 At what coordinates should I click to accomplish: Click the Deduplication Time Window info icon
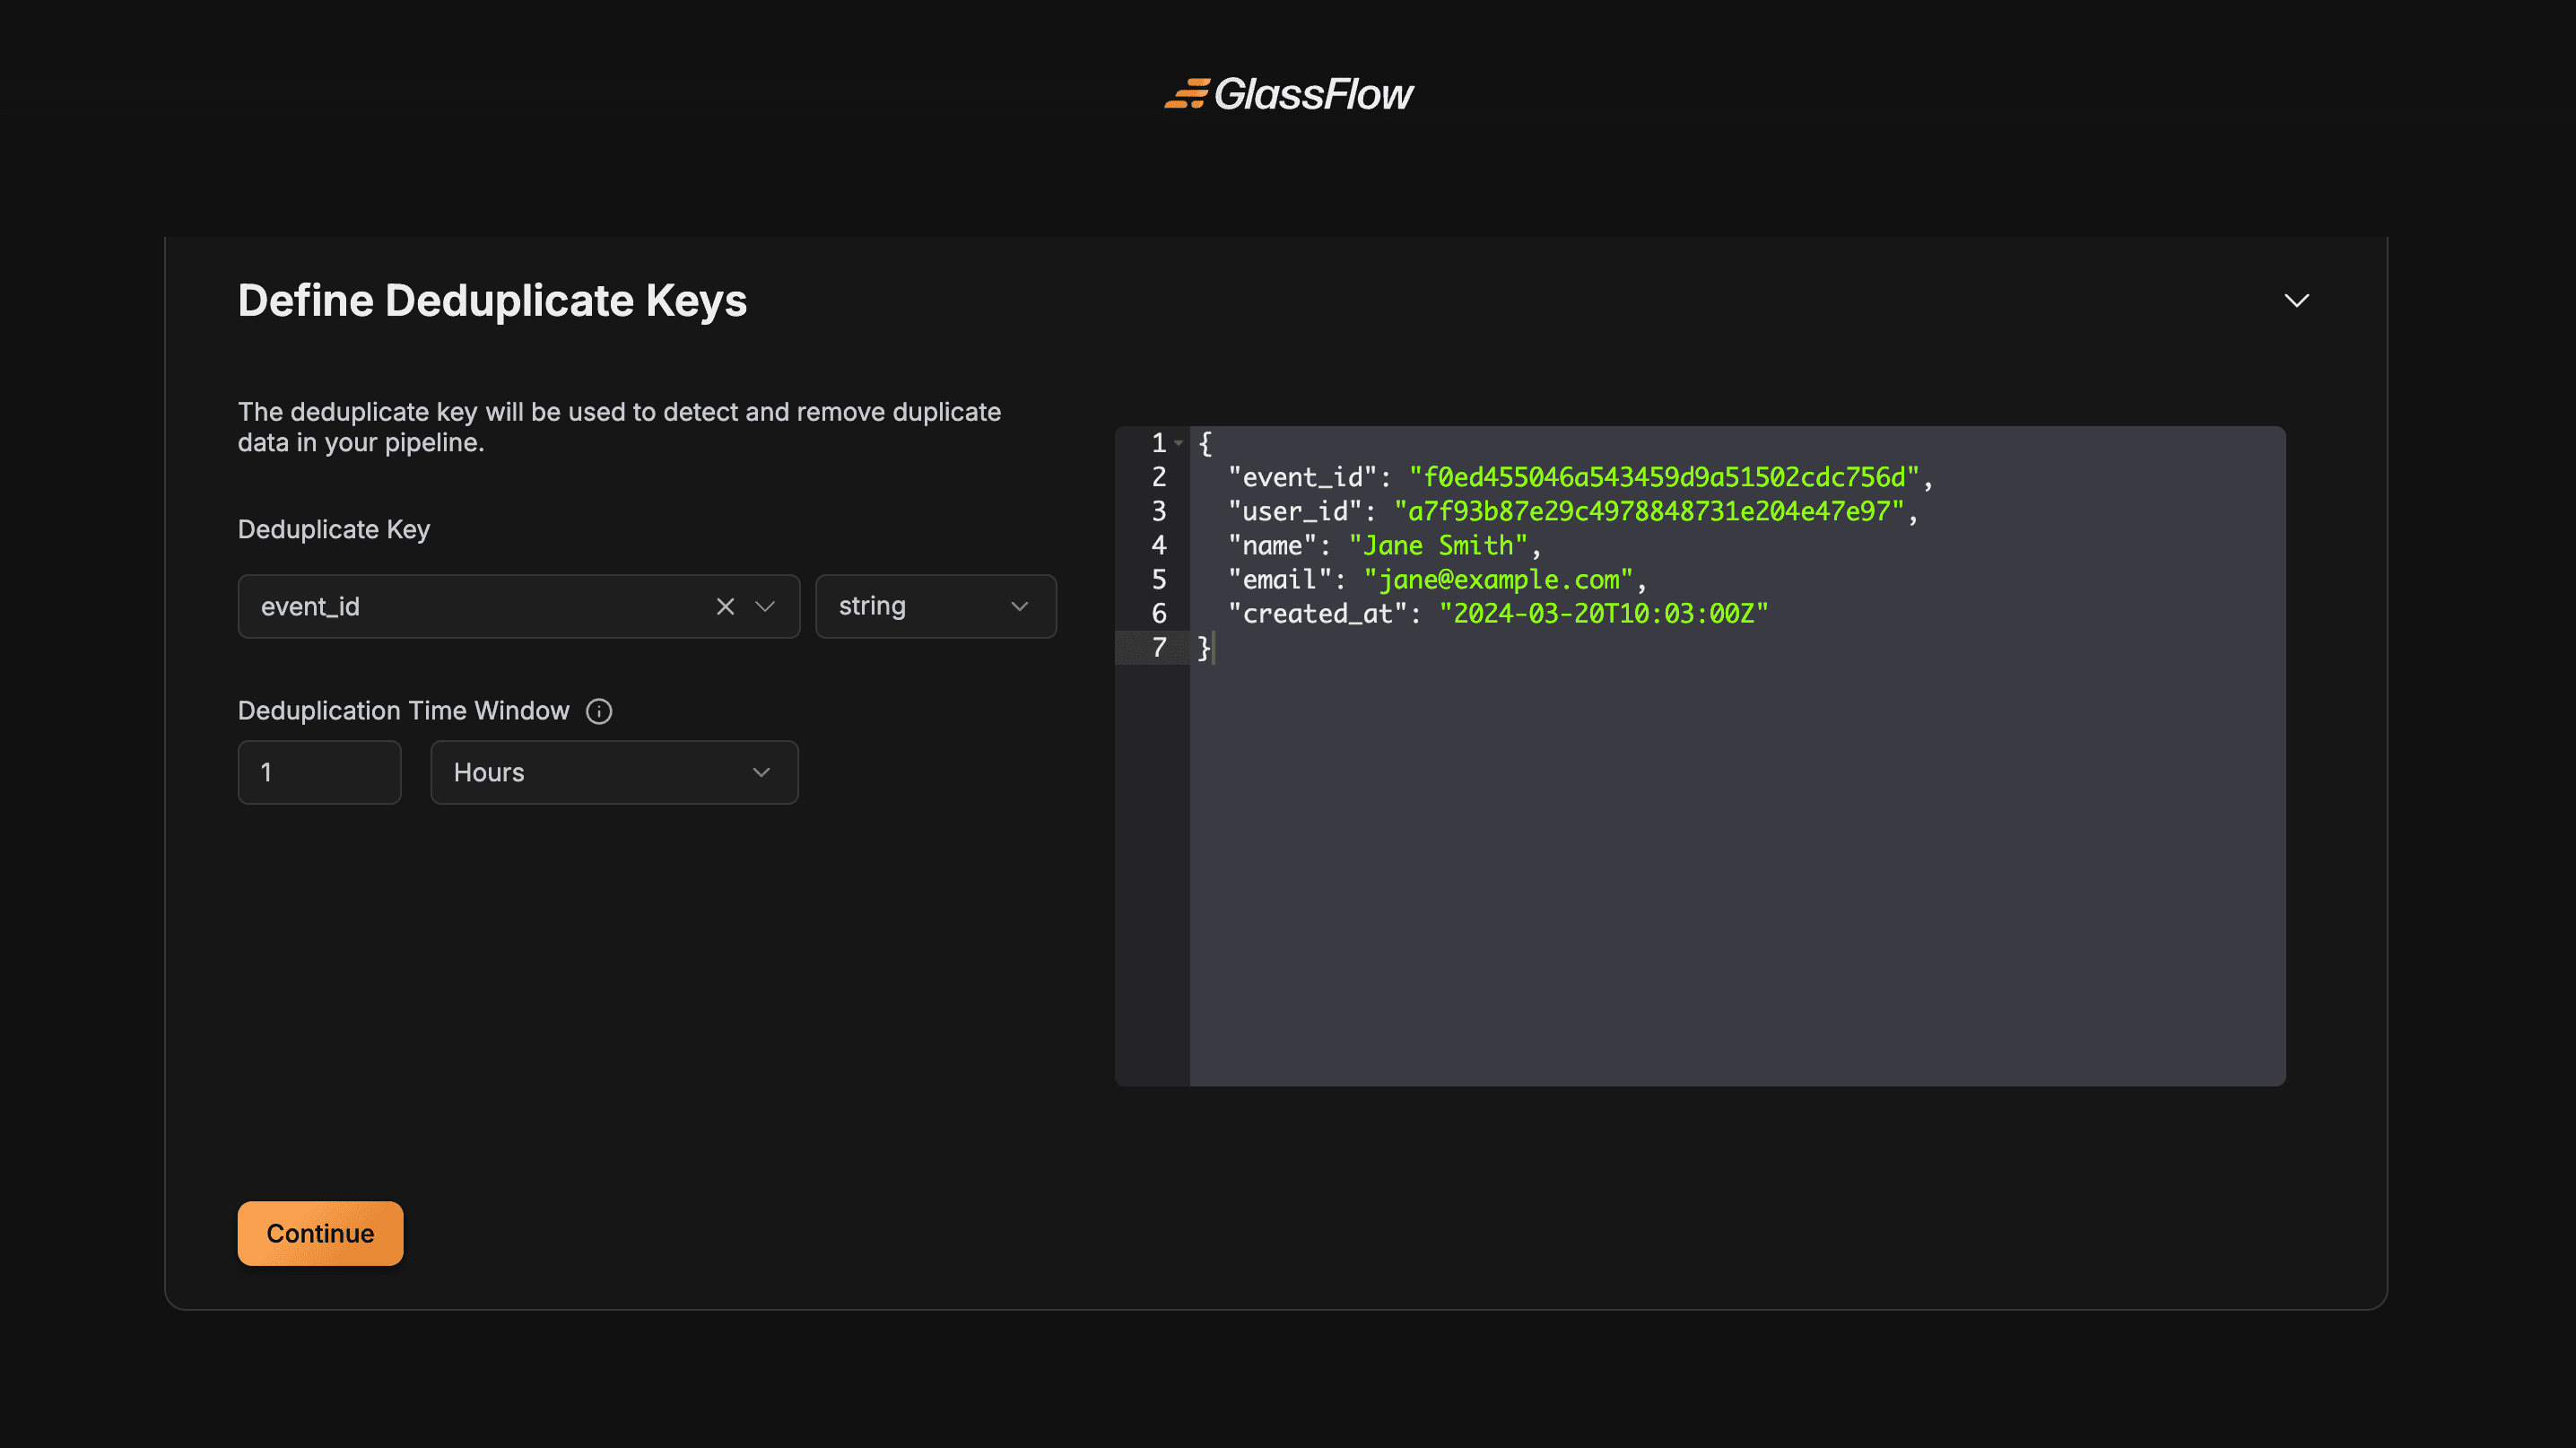tap(599, 711)
